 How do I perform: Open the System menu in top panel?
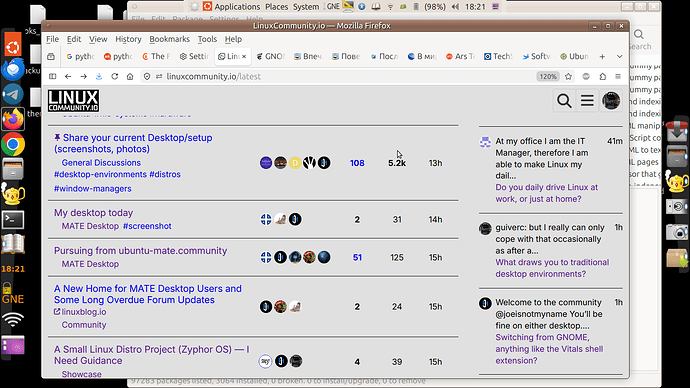click(x=306, y=7)
